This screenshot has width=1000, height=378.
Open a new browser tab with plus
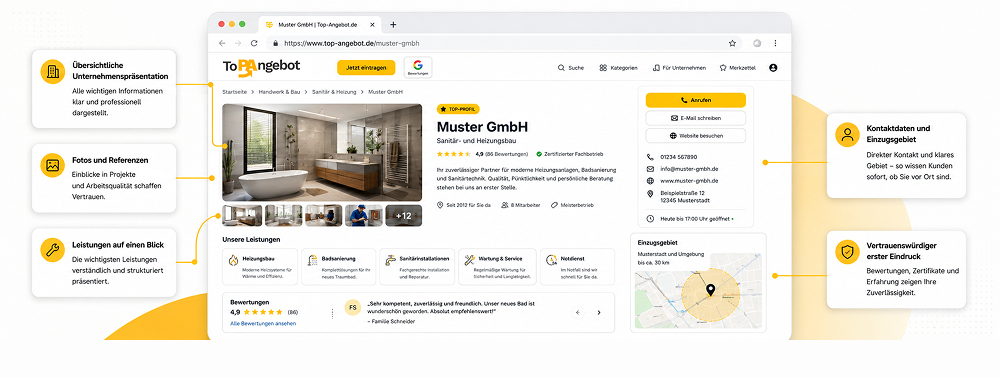tap(393, 25)
